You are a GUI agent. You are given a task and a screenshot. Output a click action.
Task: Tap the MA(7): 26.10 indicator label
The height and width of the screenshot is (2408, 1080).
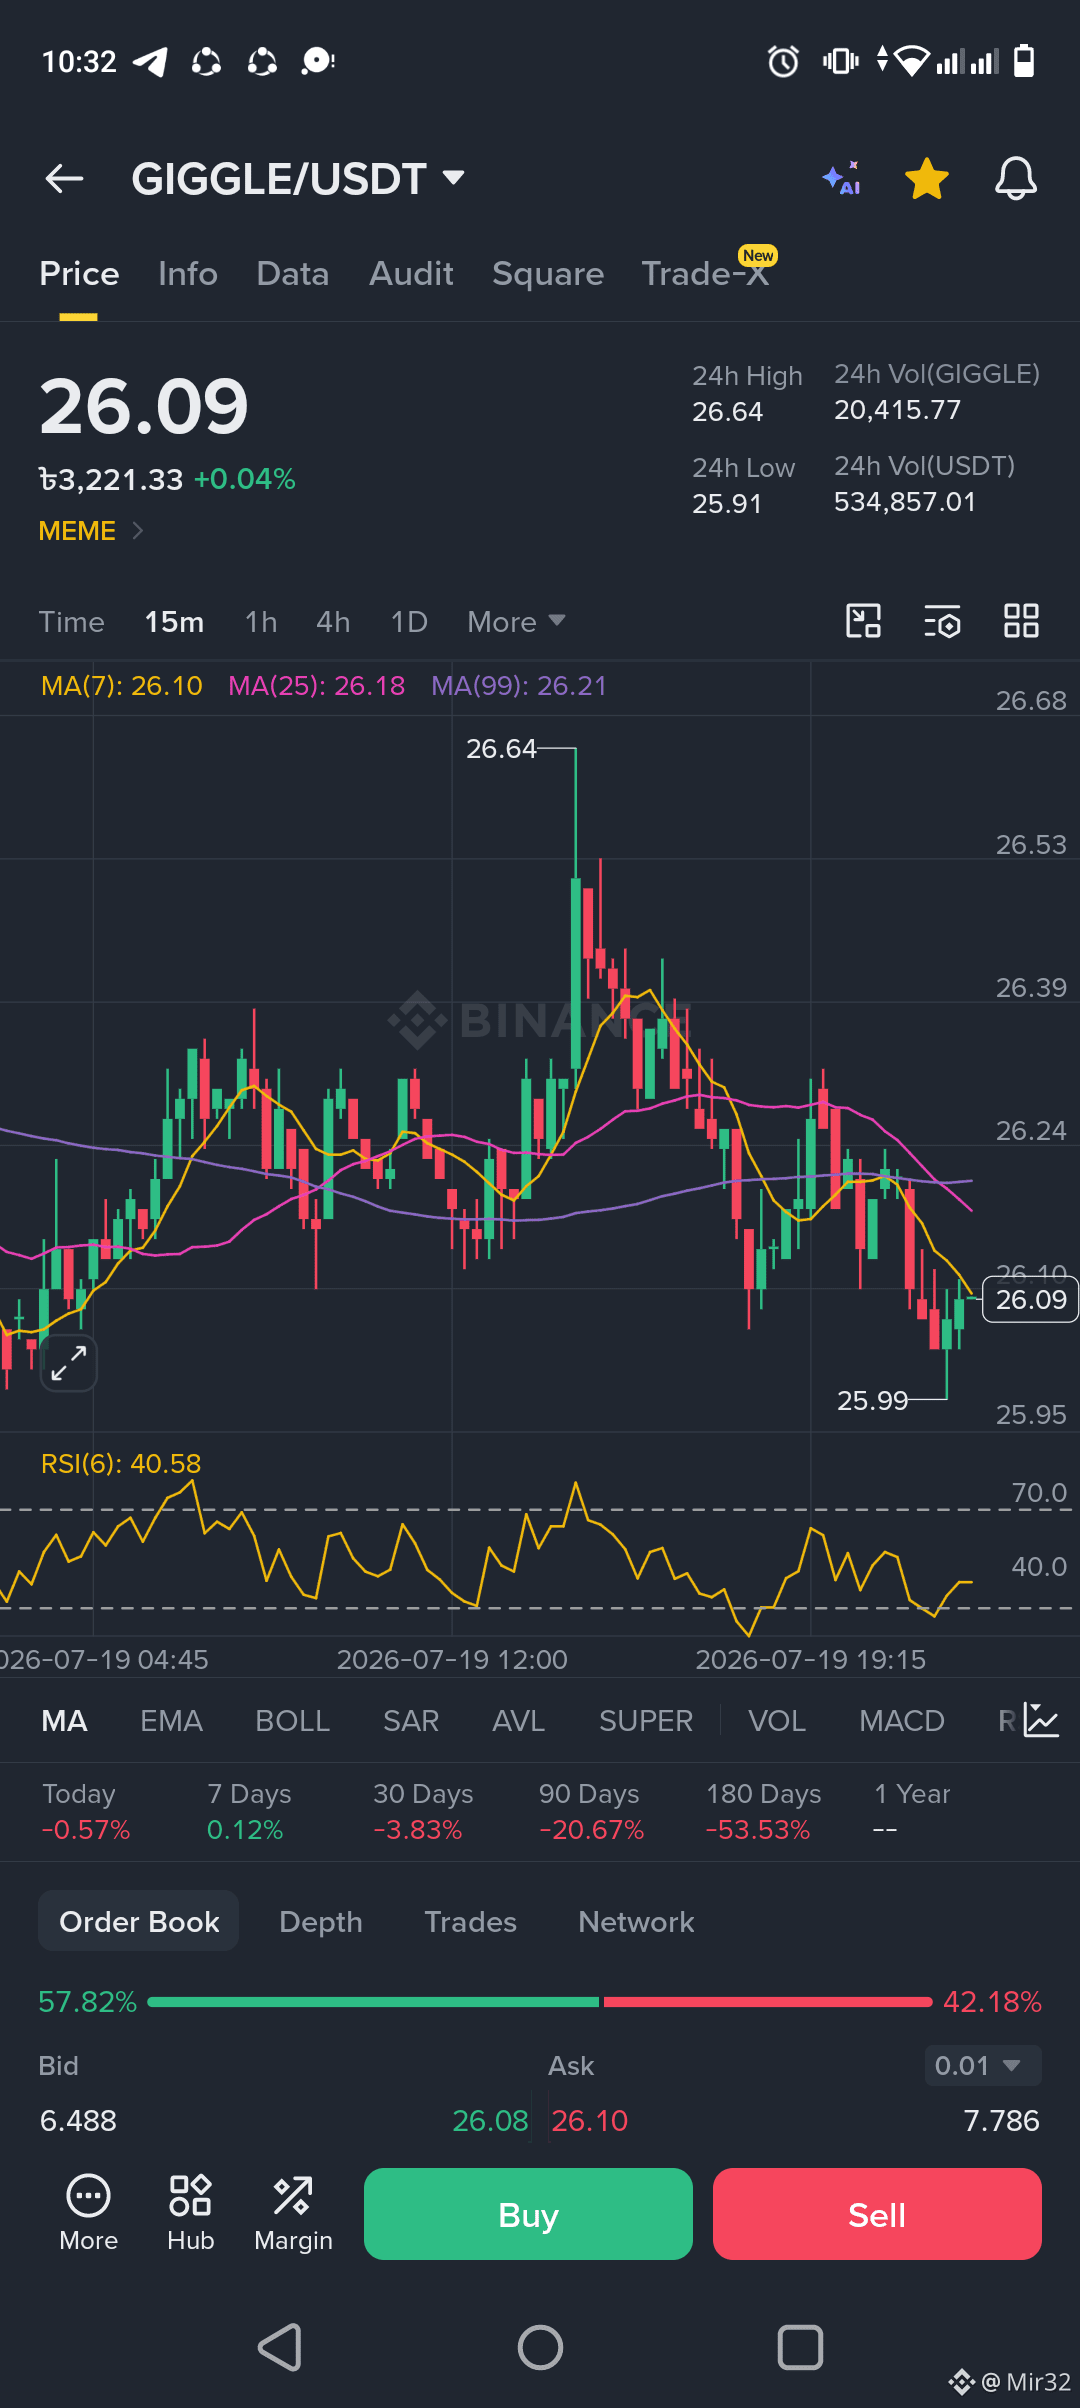point(122,686)
